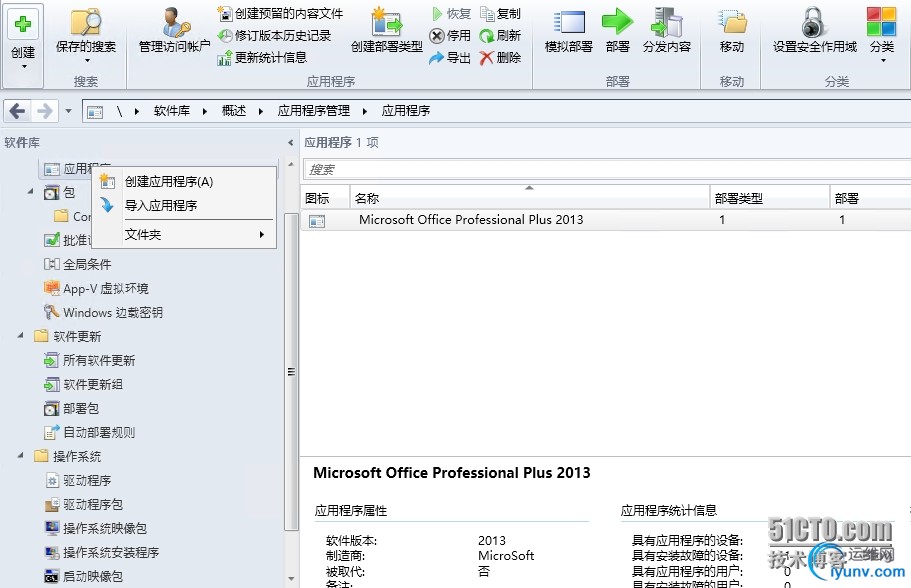Expand breadcrumb arrow after 应用程序管理
Viewport: 911px width, 588px height.
tap(365, 111)
